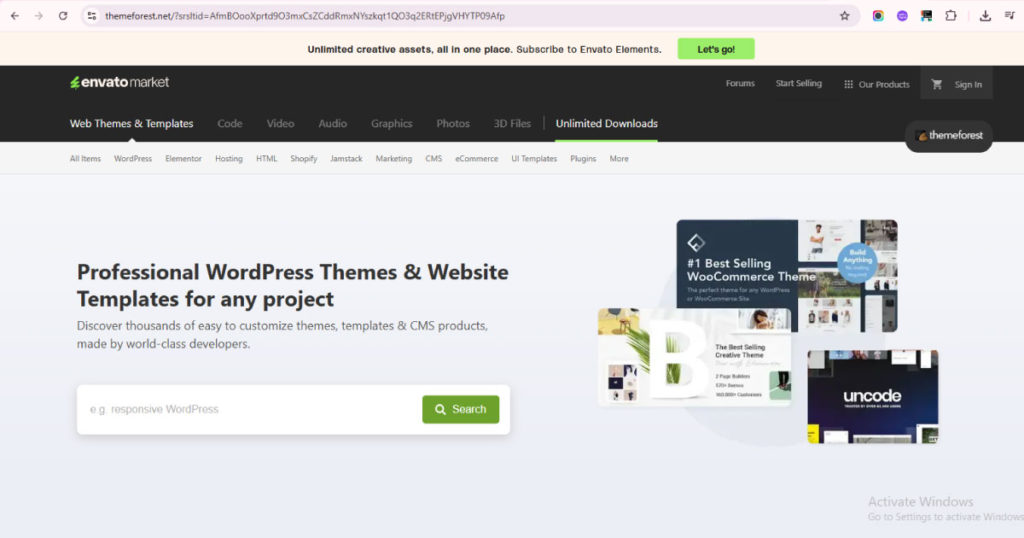The width and height of the screenshot is (1024, 538).
Task: Open the WordPress category
Action: [133, 159]
